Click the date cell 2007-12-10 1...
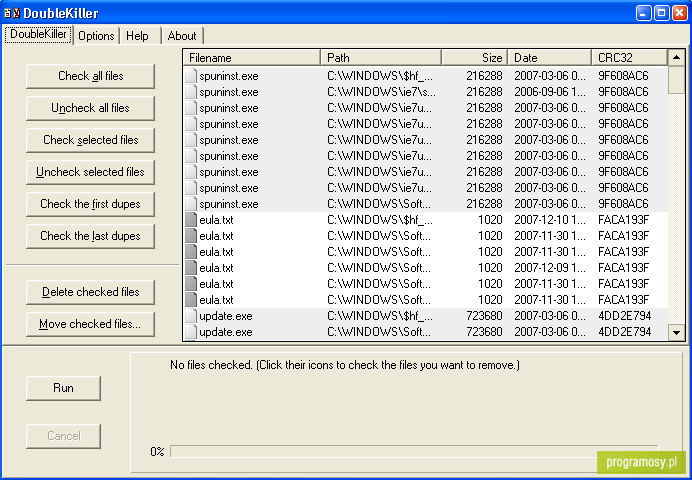Screen dimensions: 692x480 pyautogui.click(x=550, y=220)
